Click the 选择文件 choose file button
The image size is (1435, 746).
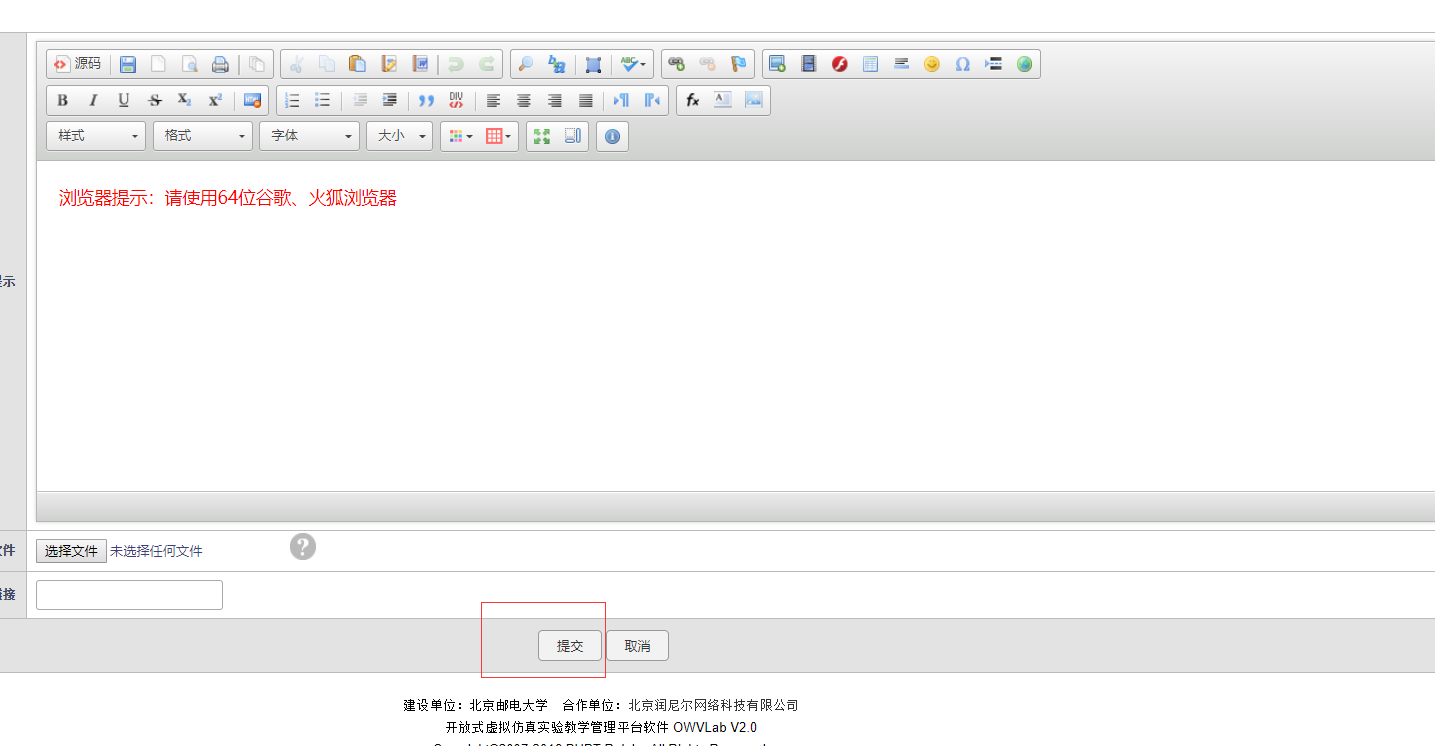point(71,551)
